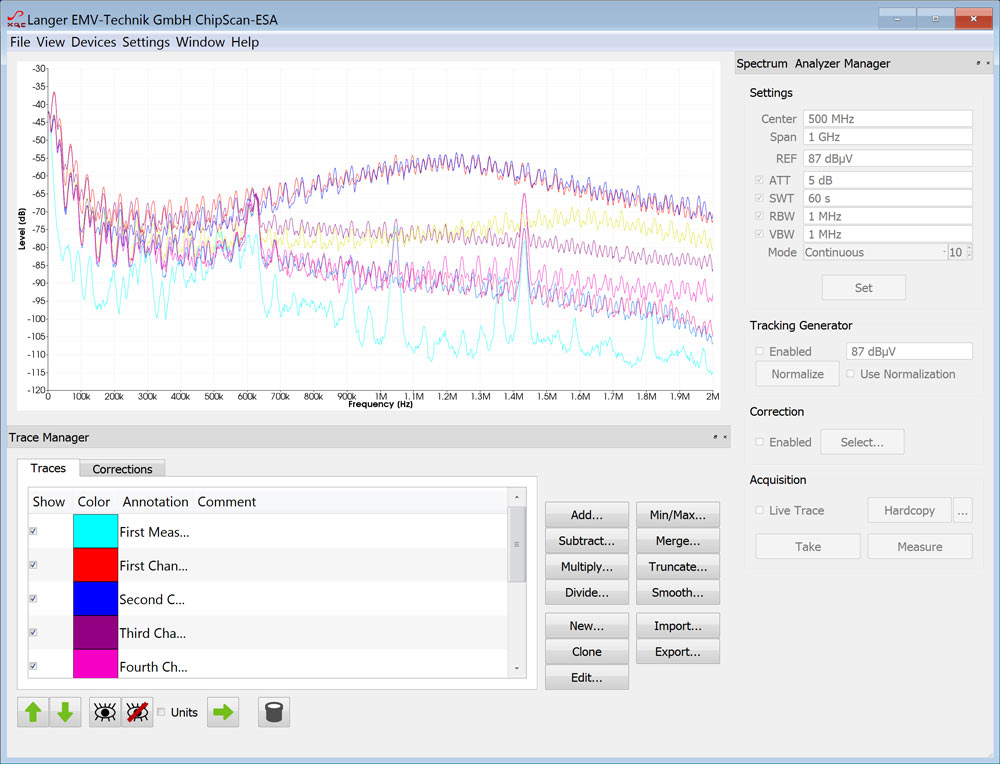Pin the Spectrum Analyzer Manager panel
This screenshot has width=1000, height=764.
point(978,63)
